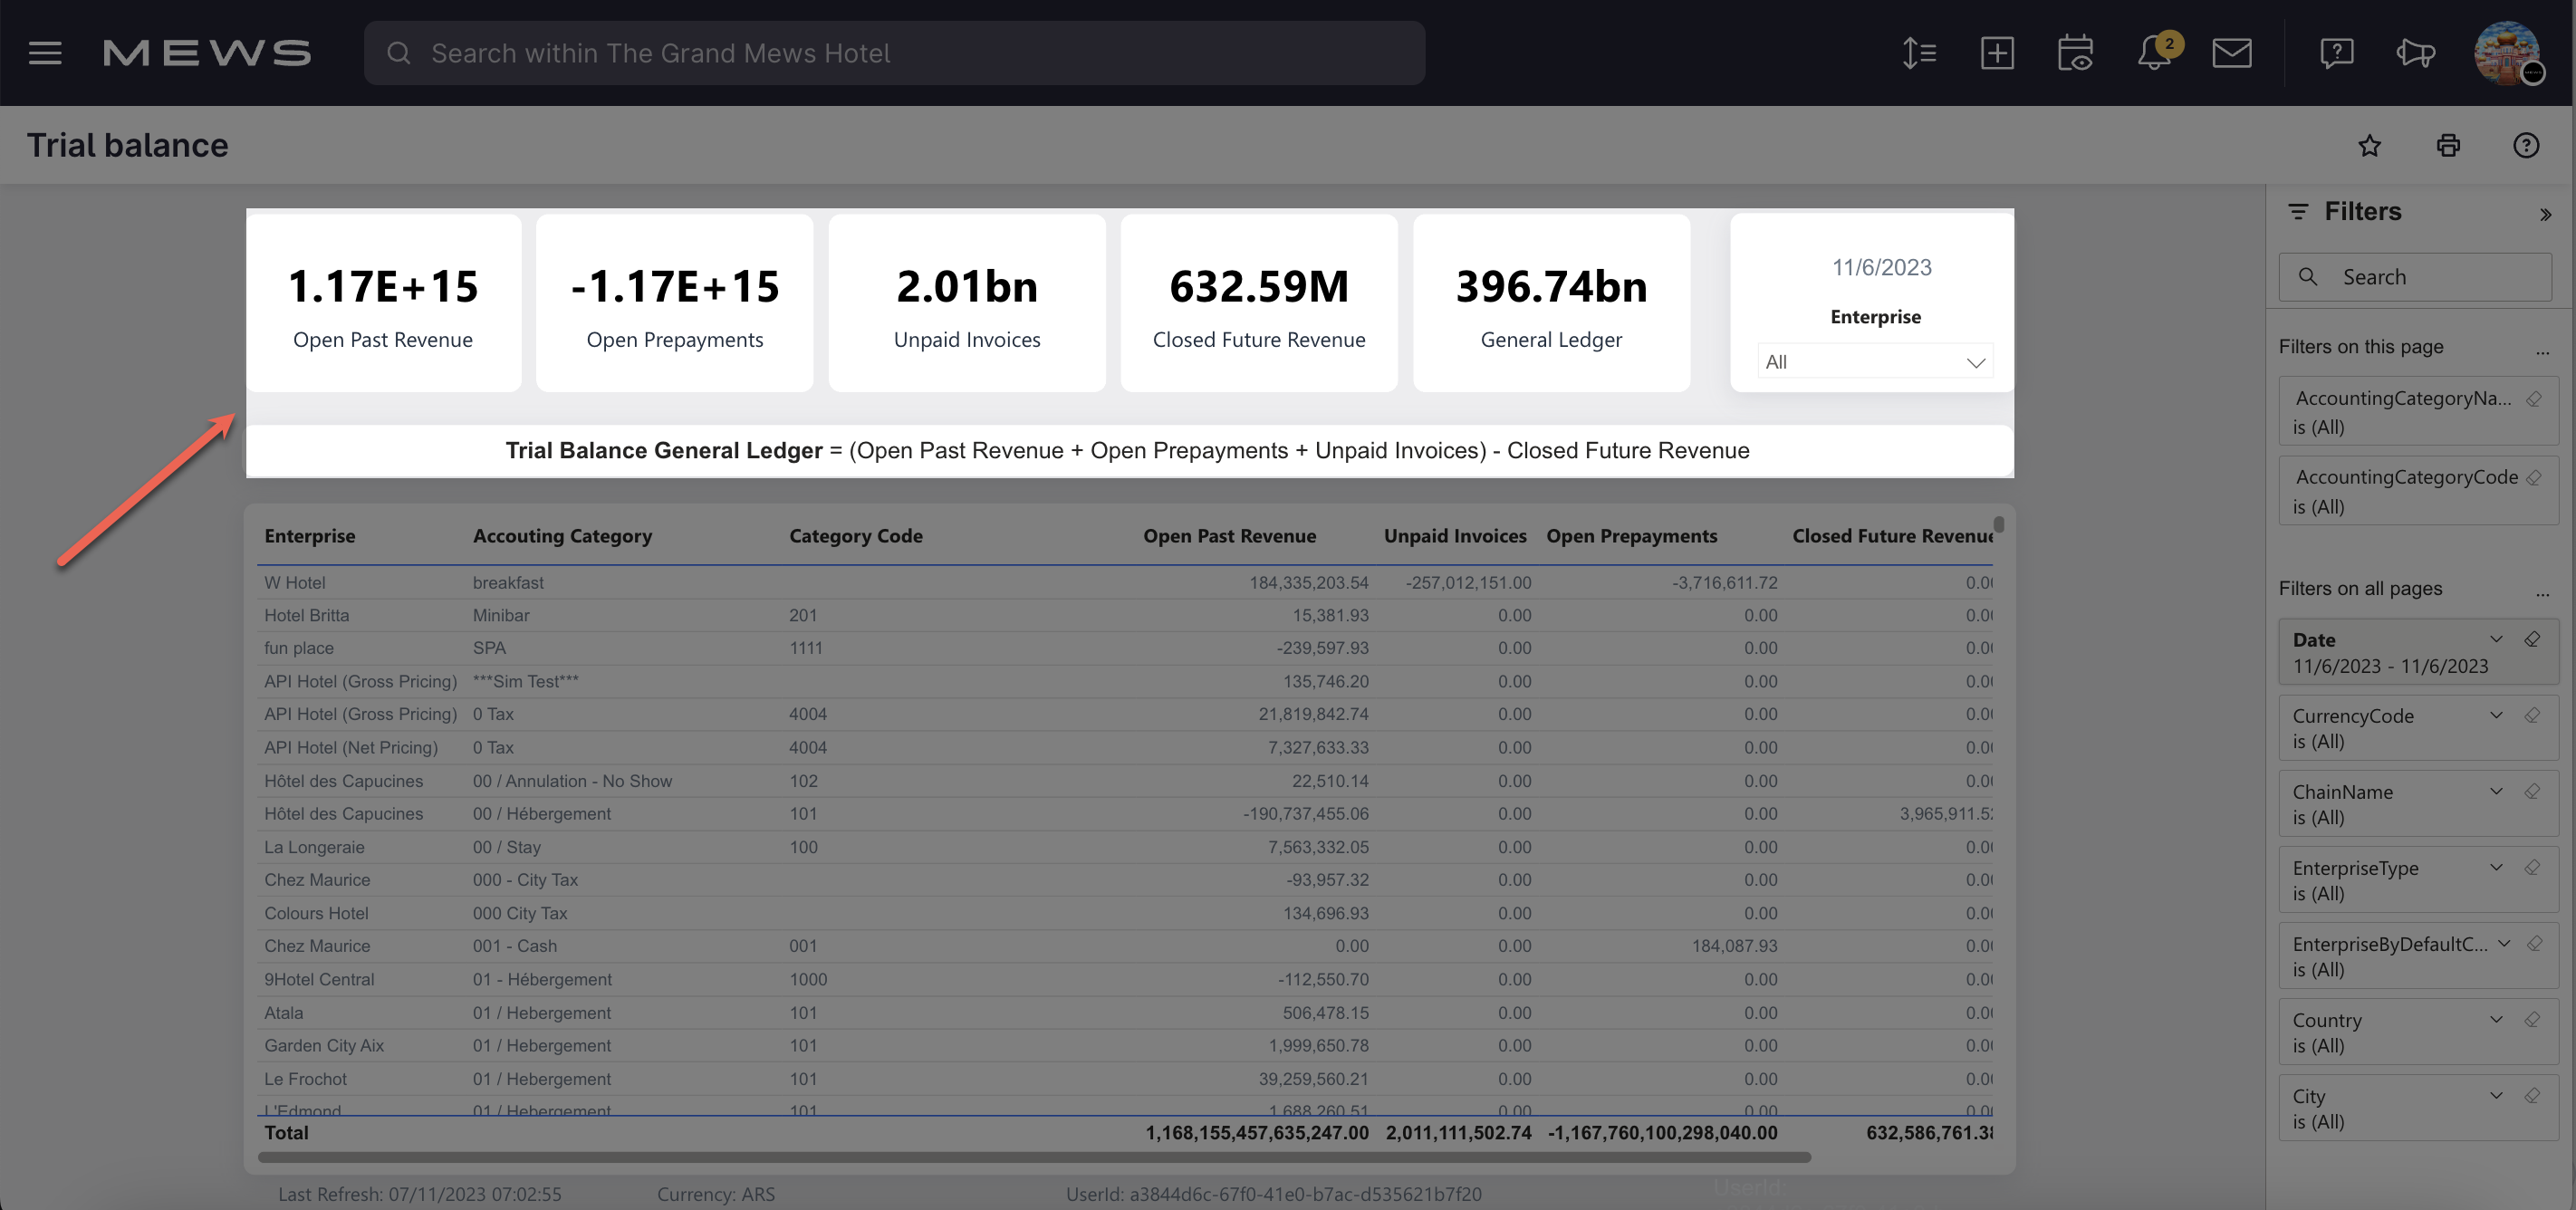
Task: Click the new reservation plus icon
Action: 1997,53
